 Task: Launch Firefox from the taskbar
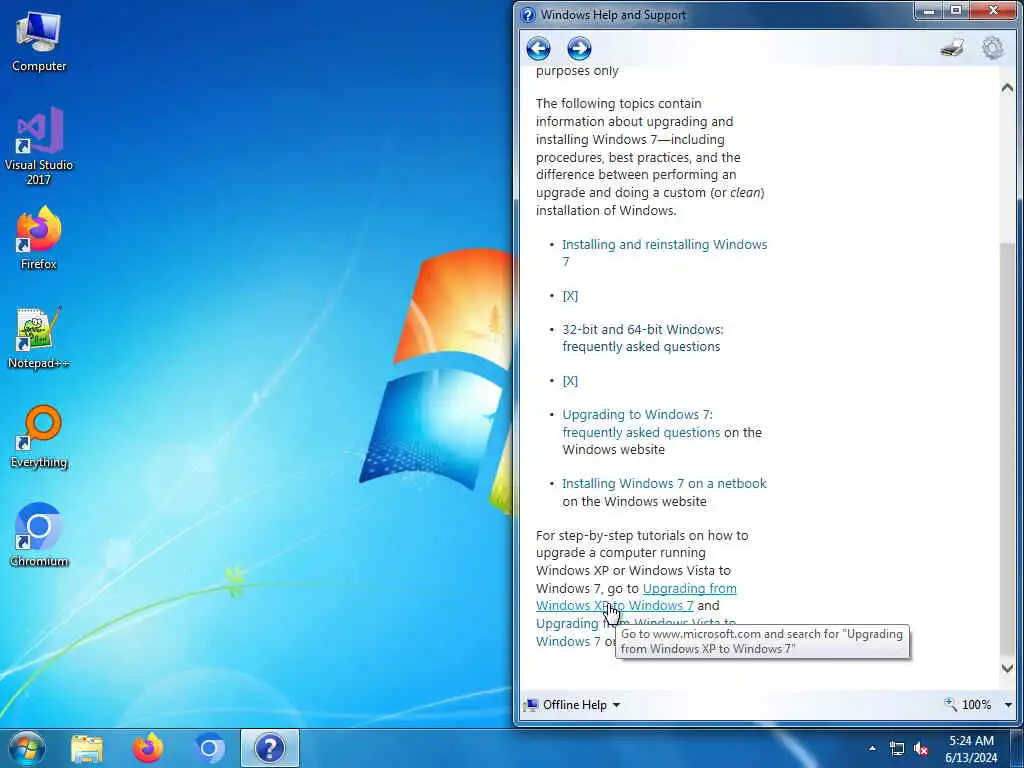point(148,748)
